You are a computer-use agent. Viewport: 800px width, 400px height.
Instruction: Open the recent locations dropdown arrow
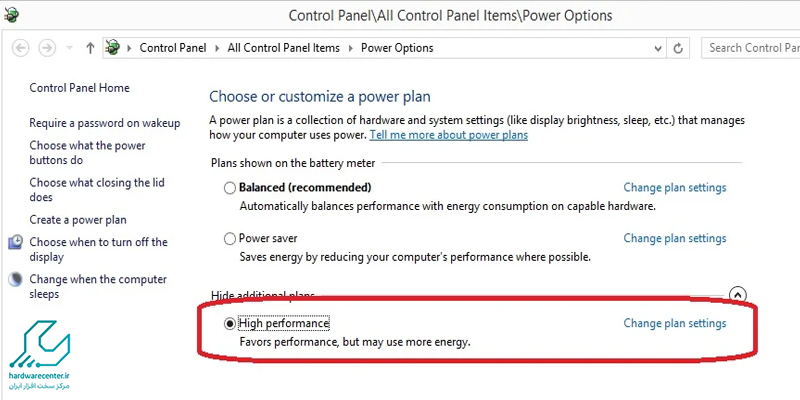pyautogui.click(x=69, y=48)
